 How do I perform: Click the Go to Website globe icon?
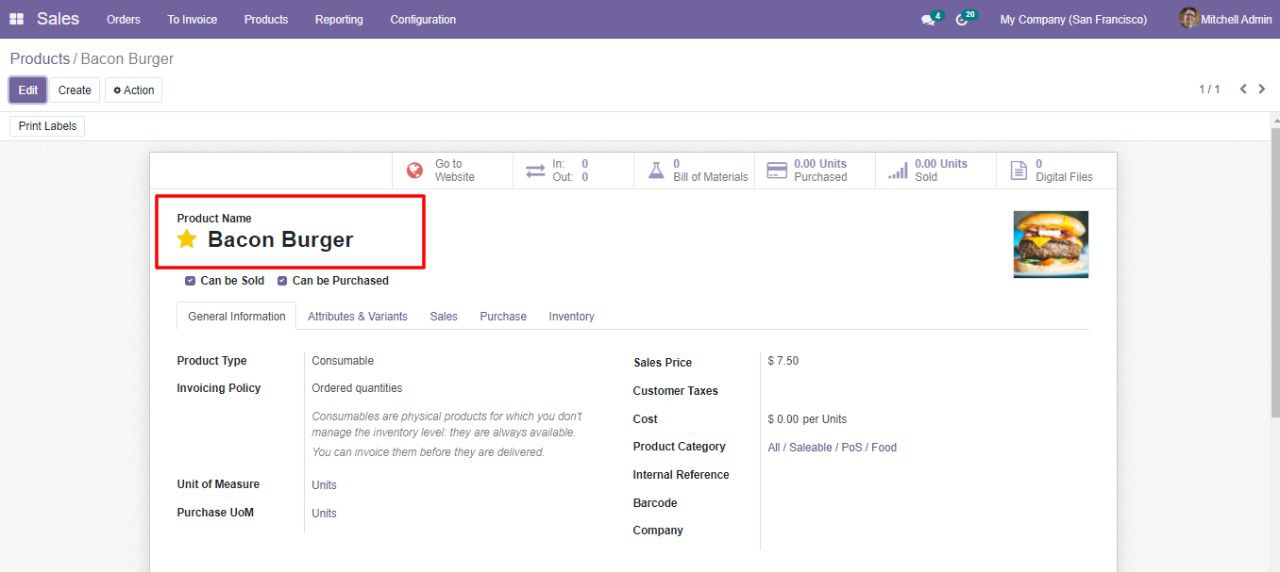pyautogui.click(x=415, y=171)
